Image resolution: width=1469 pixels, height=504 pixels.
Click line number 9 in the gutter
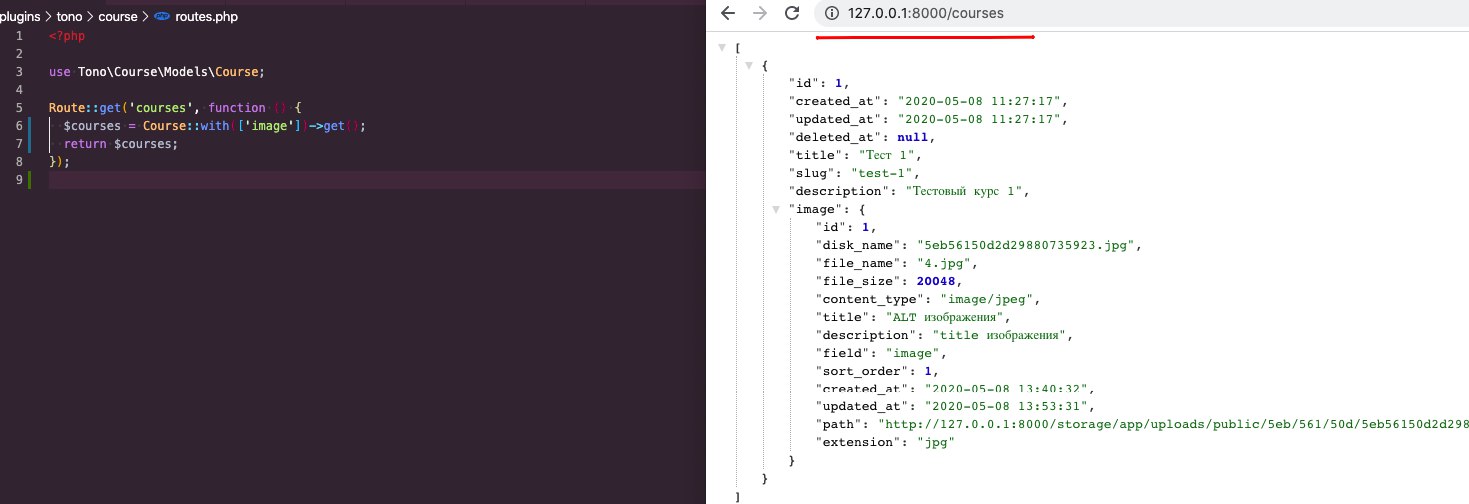tap(19, 180)
